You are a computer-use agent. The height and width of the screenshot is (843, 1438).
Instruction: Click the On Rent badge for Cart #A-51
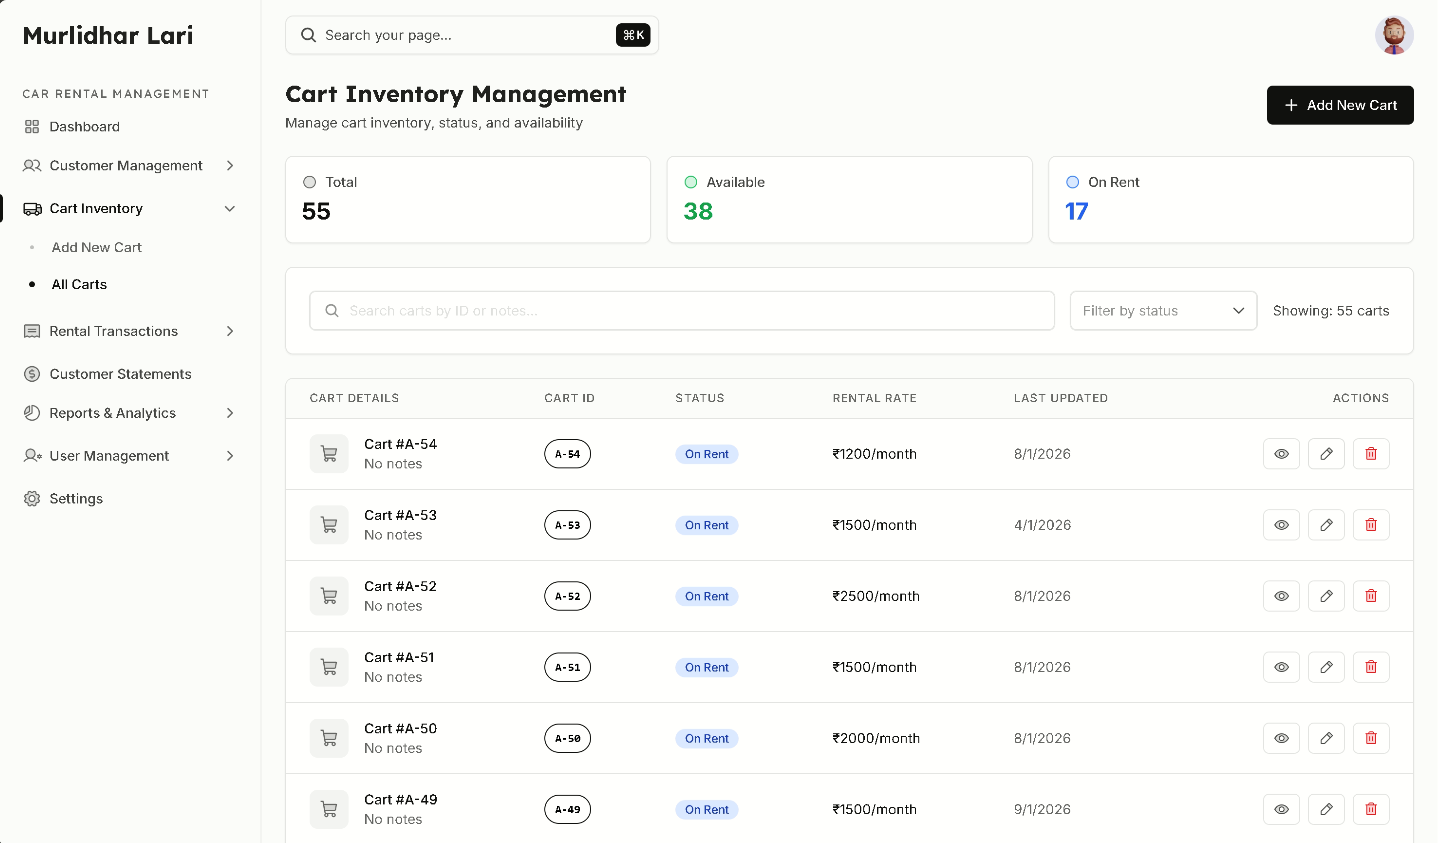tap(706, 667)
